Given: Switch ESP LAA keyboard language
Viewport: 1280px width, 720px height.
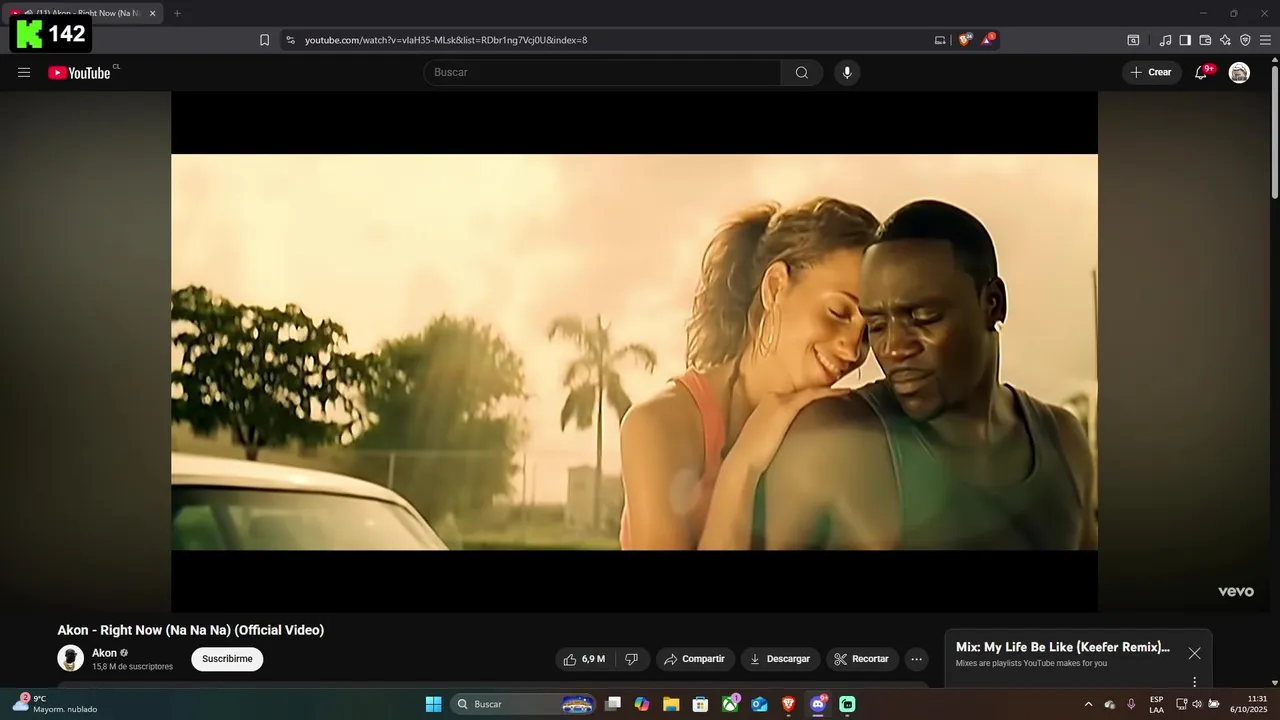Looking at the screenshot, I should 1156,704.
